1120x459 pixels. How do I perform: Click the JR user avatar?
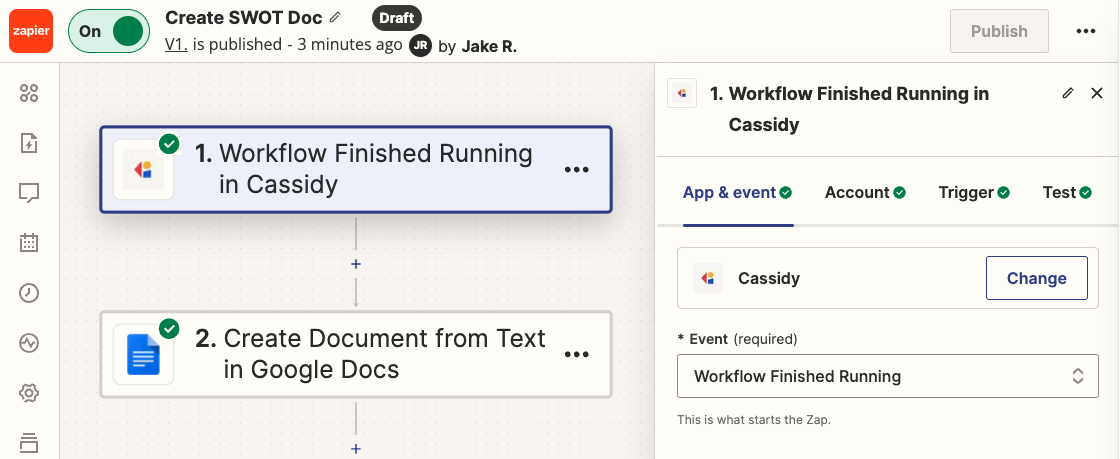420,46
